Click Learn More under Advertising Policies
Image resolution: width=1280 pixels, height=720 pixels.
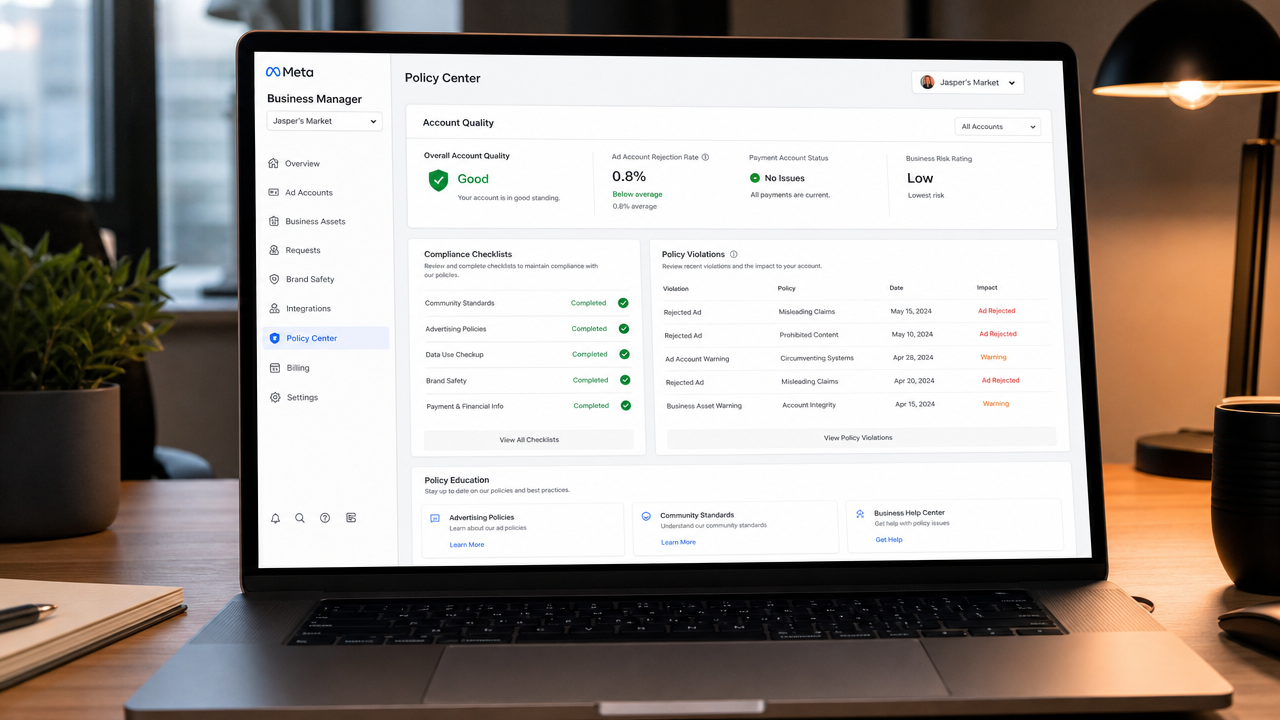pyautogui.click(x=467, y=545)
